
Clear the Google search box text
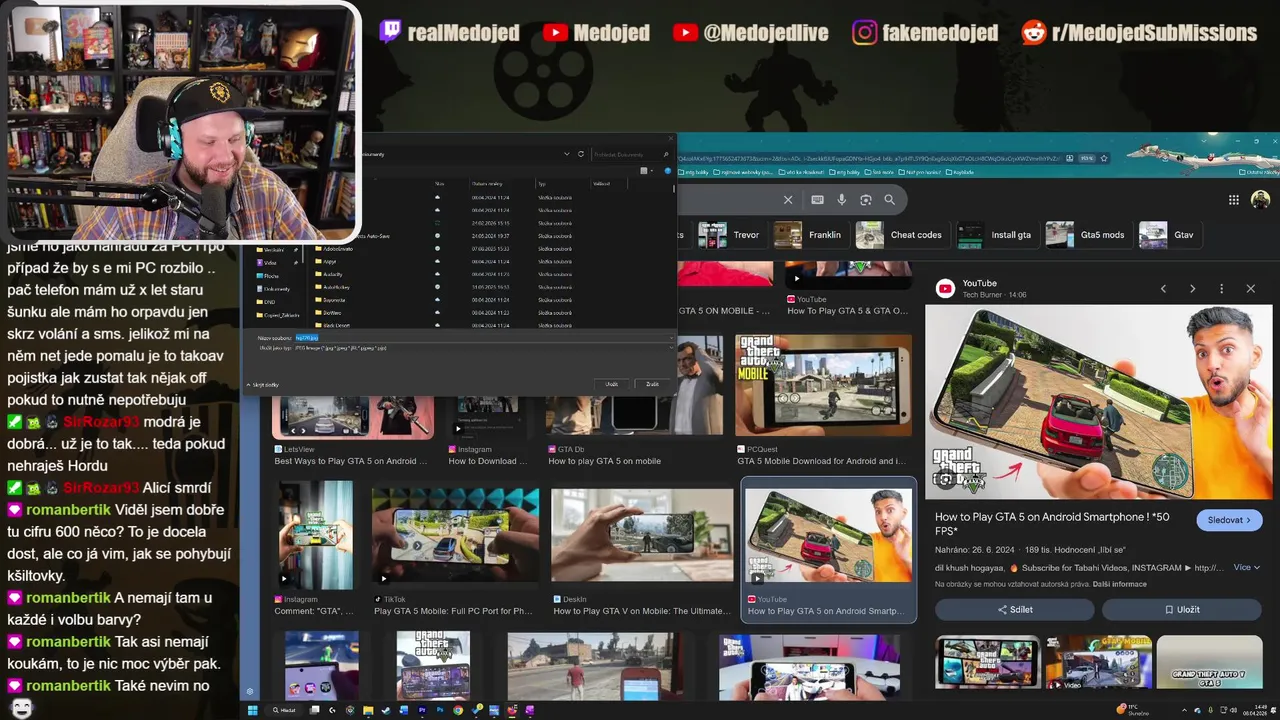[x=788, y=200]
